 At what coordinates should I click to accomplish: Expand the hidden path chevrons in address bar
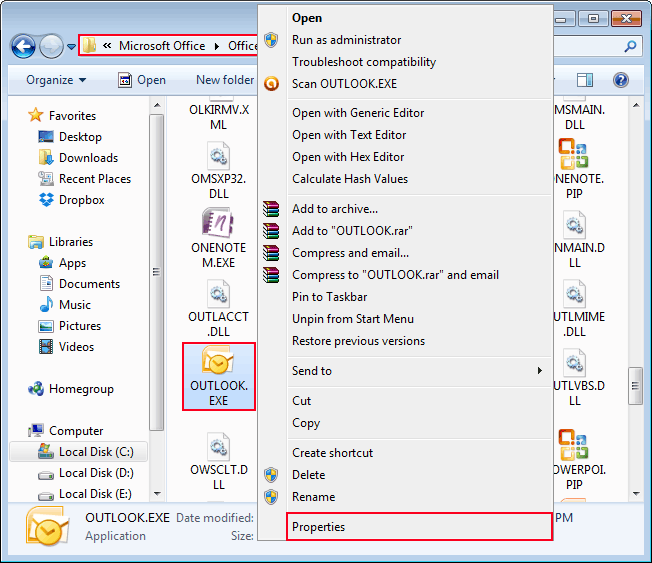107,45
